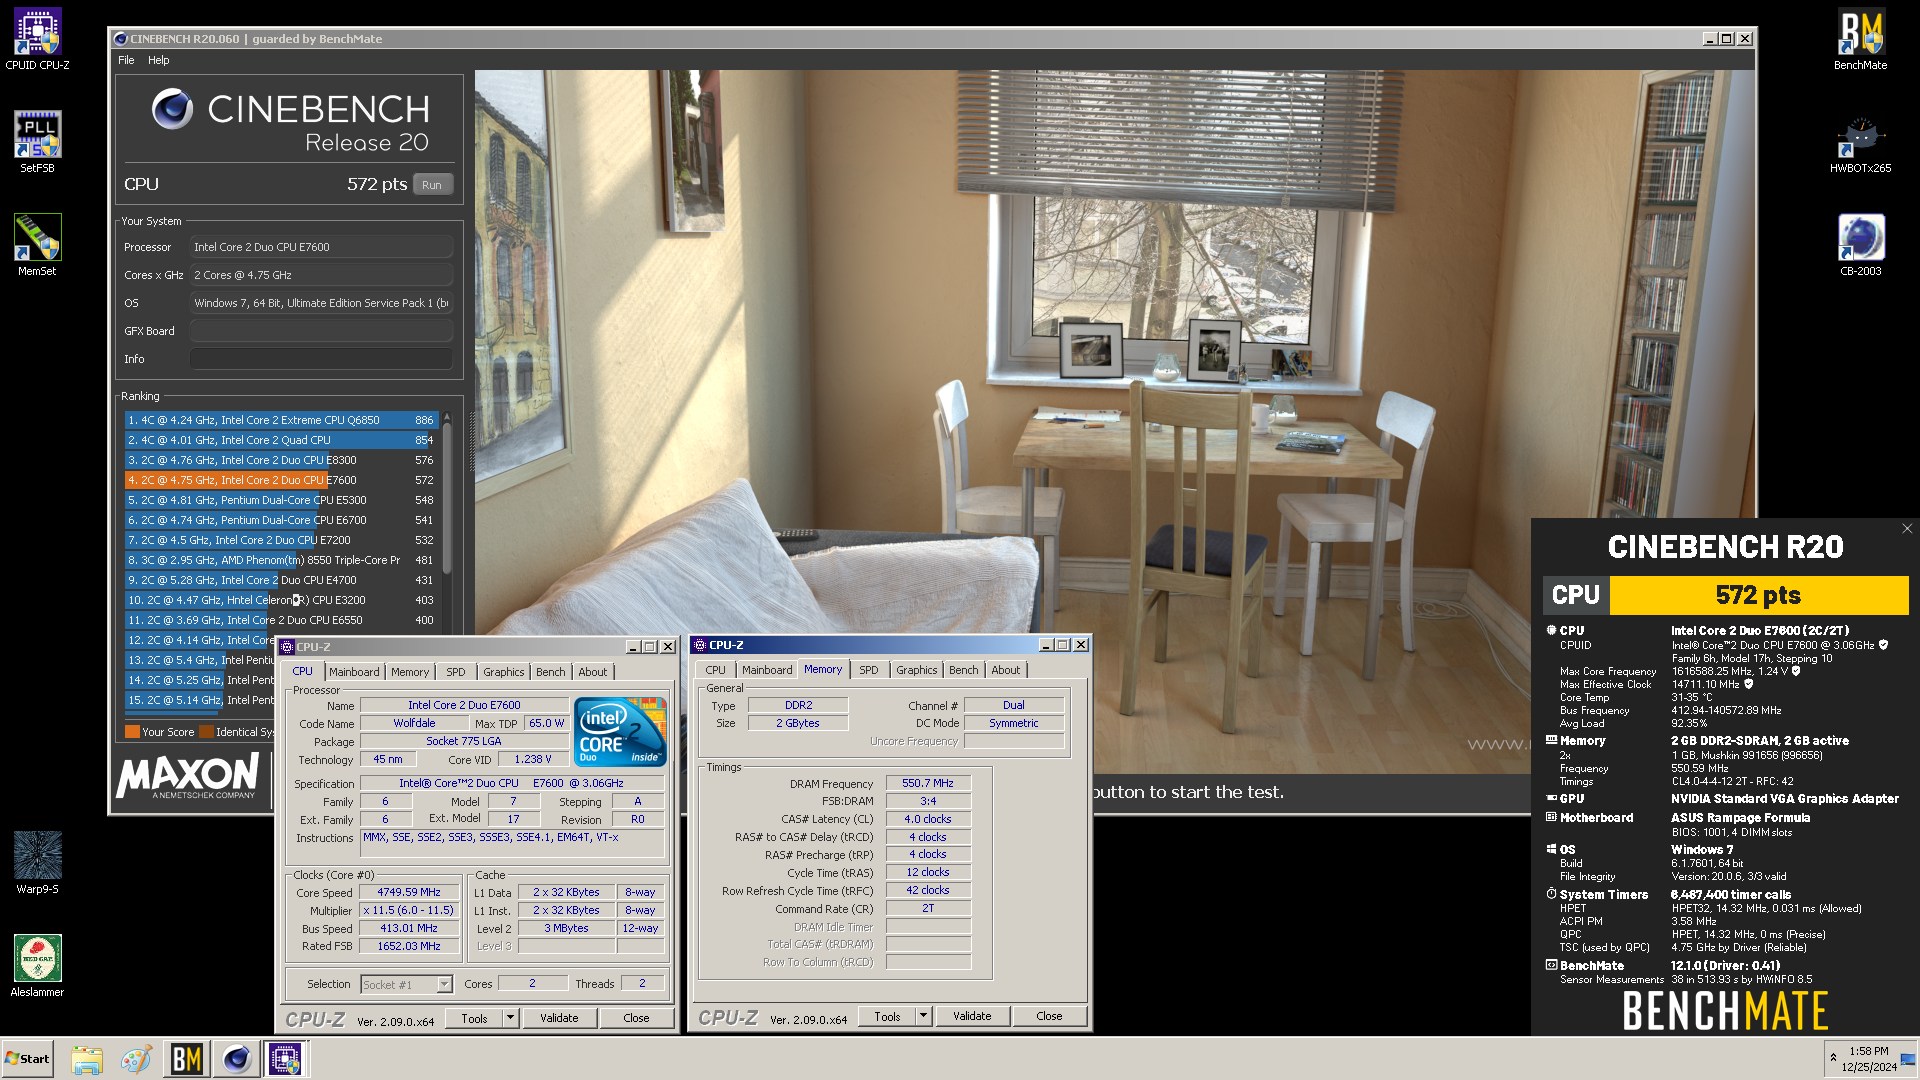Click the Cinebench window title bar icon

pos(121,39)
